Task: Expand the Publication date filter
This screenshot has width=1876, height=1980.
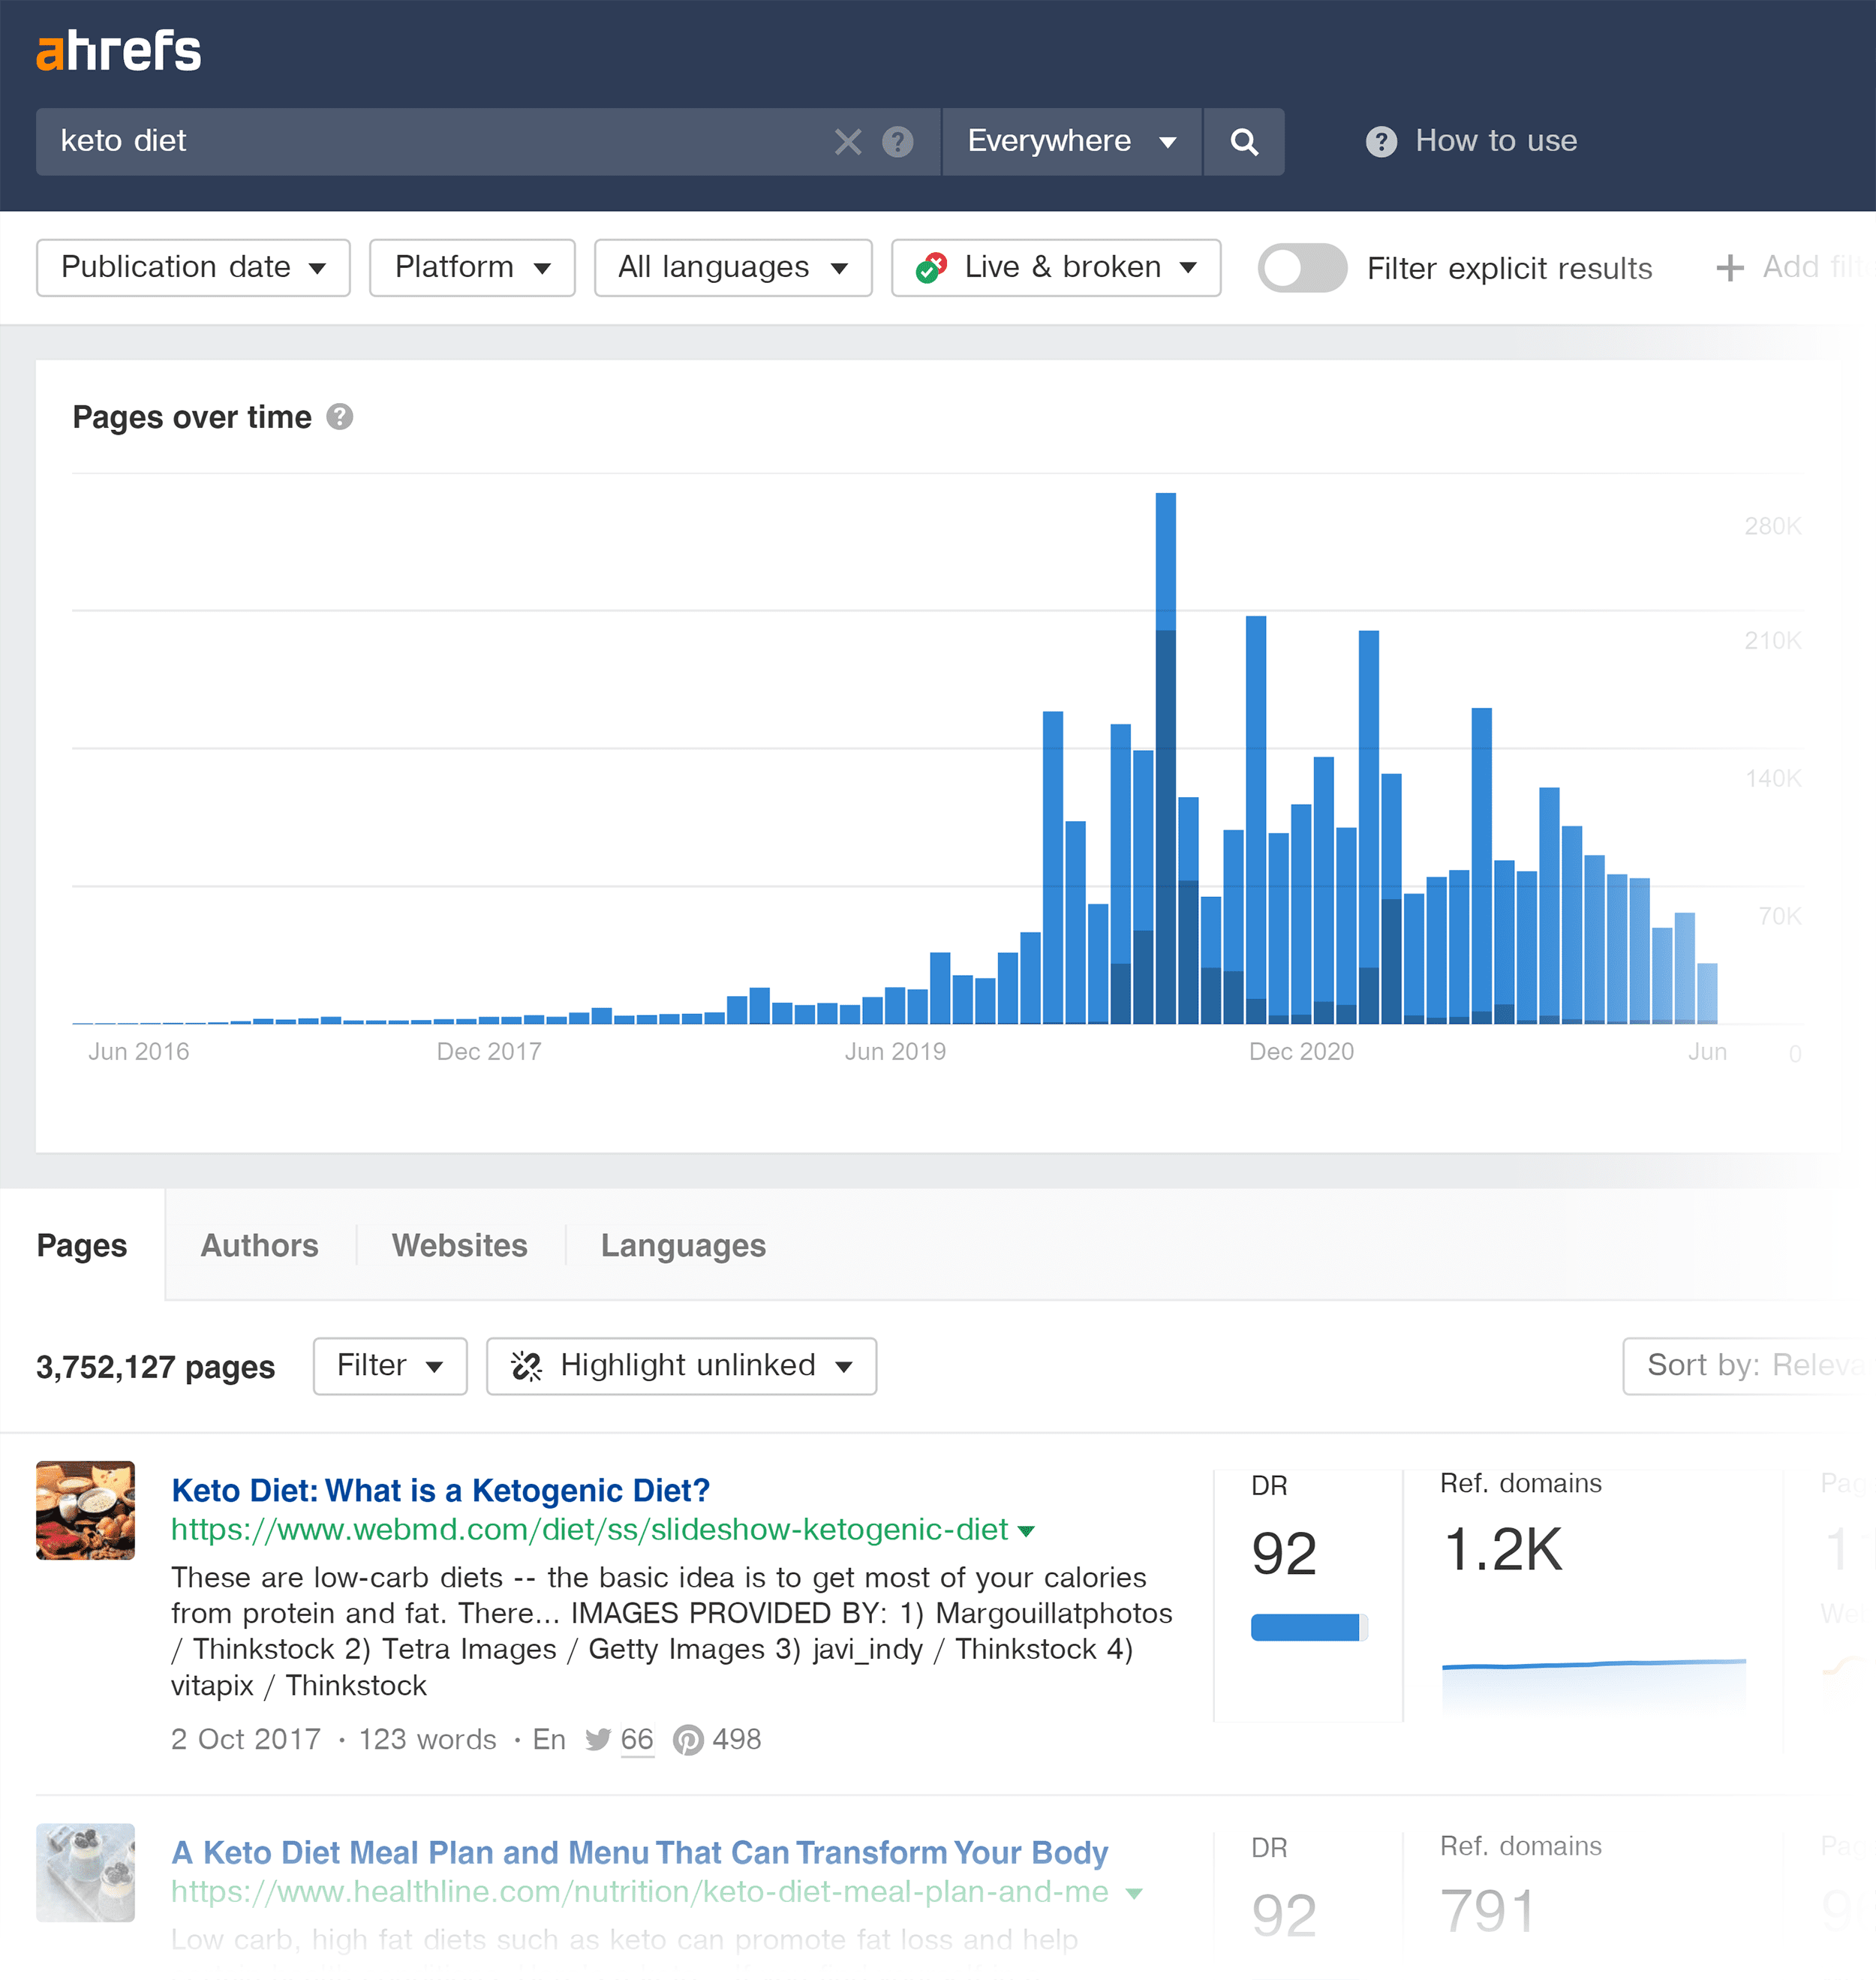Action: click(193, 268)
